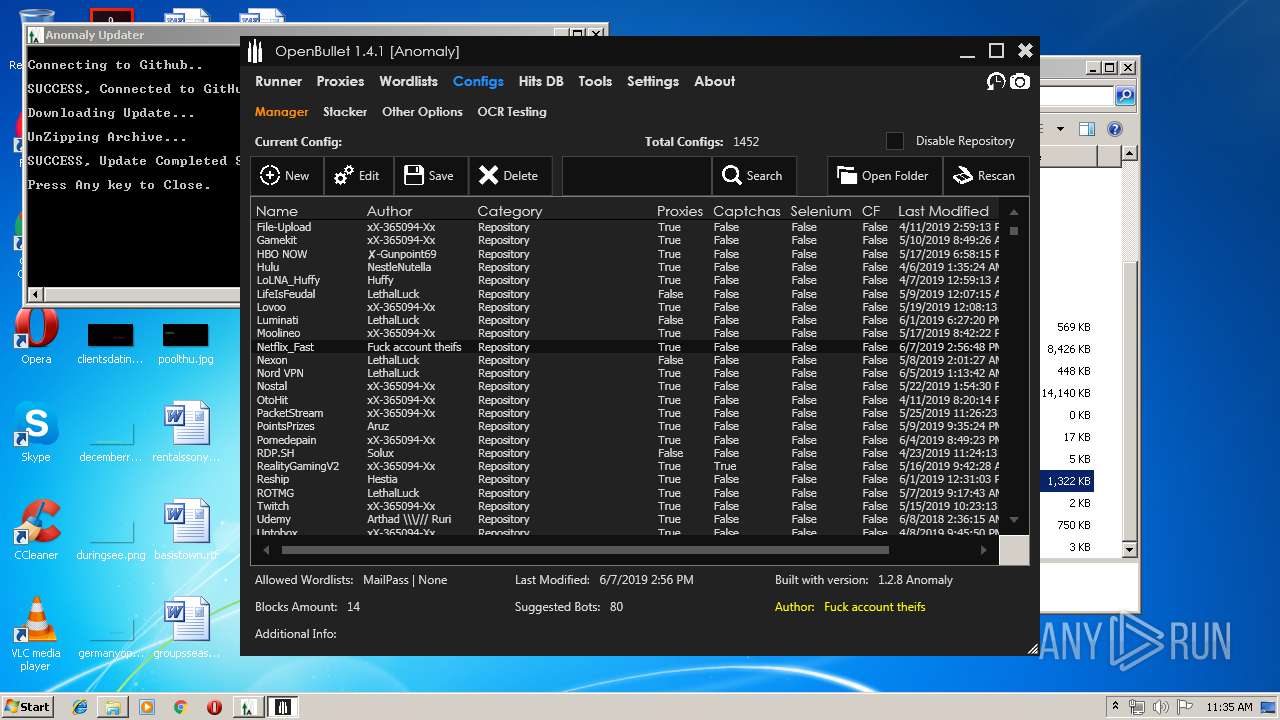The height and width of the screenshot is (720, 1280).
Task: Open the configs folder
Action: [884, 176]
